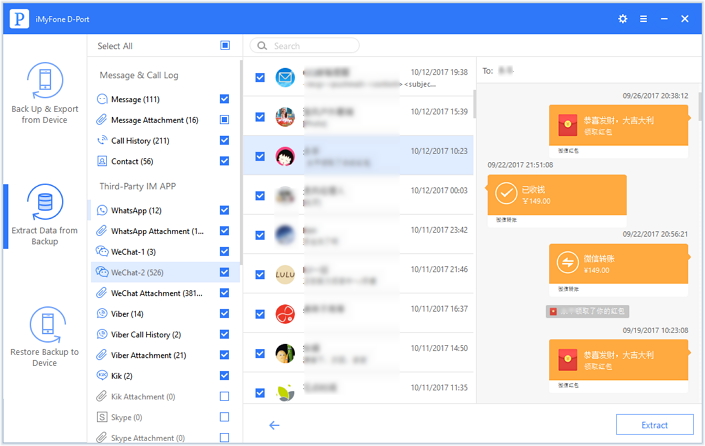Toggle the Select All checkbox
This screenshot has width=705, height=446.
click(x=225, y=45)
